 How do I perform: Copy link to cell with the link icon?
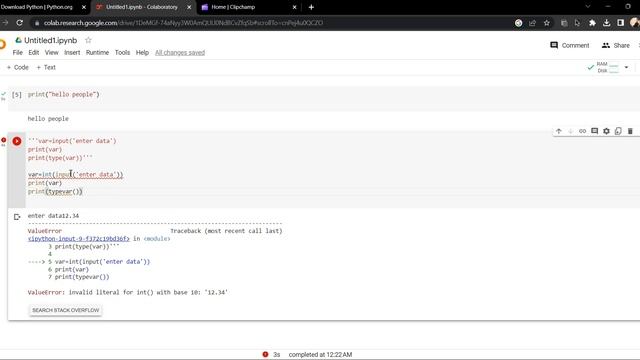pyautogui.click(x=582, y=131)
